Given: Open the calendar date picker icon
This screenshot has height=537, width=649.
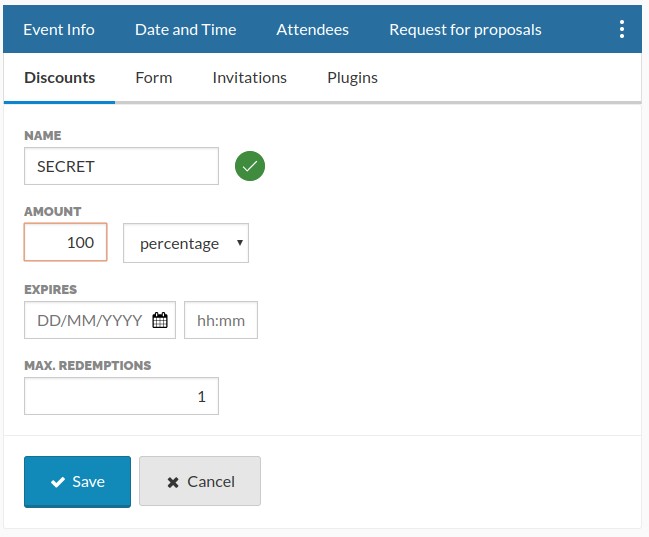Looking at the screenshot, I should [160, 320].
